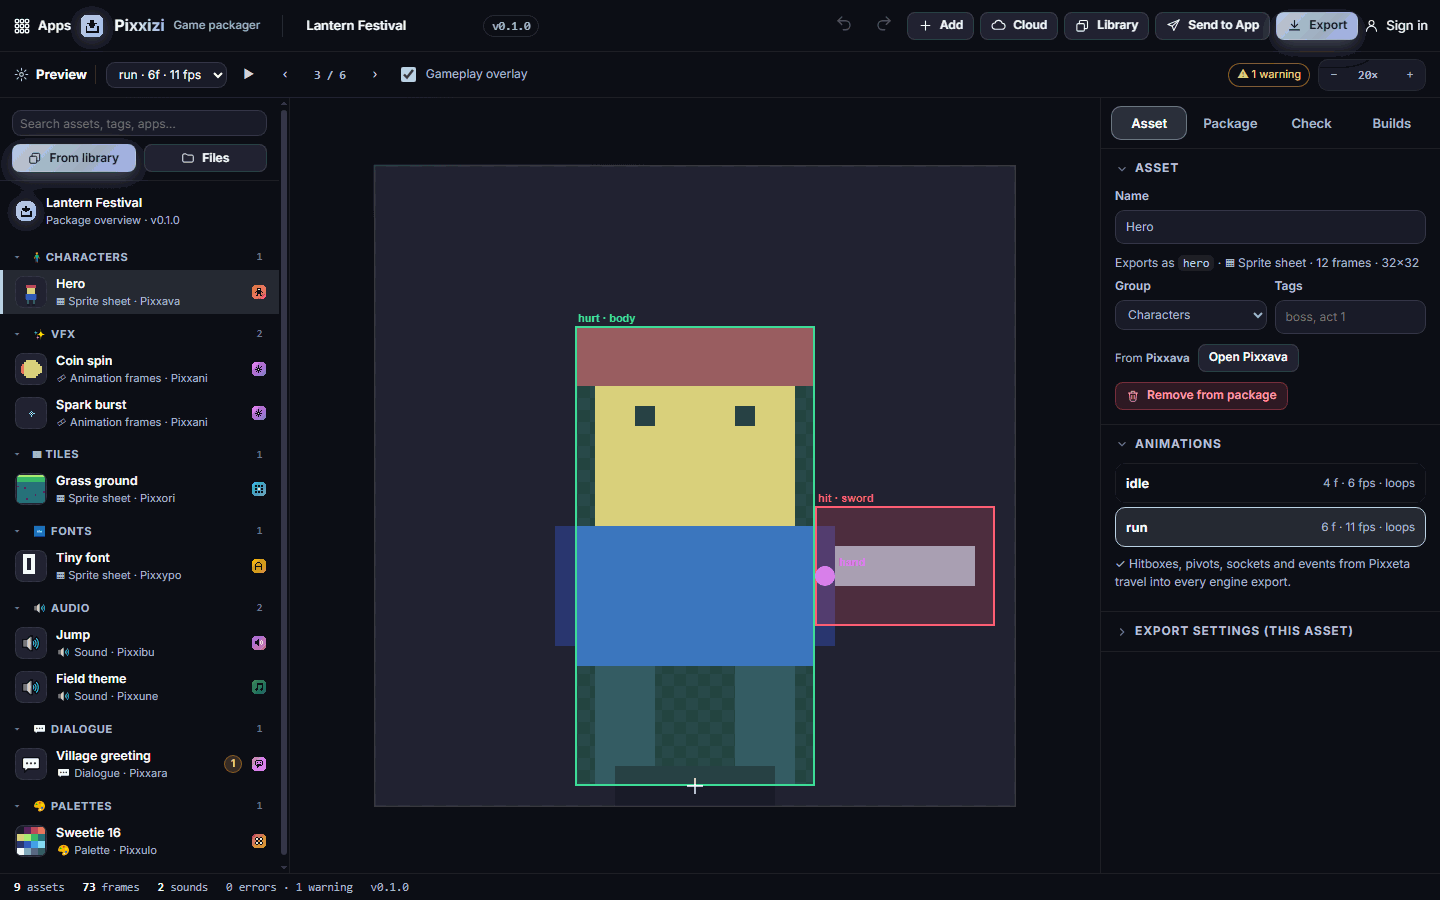Click the Pixxune badge on Field theme row
The width and height of the screenshot is (1440, 900).
click(259, 687)
